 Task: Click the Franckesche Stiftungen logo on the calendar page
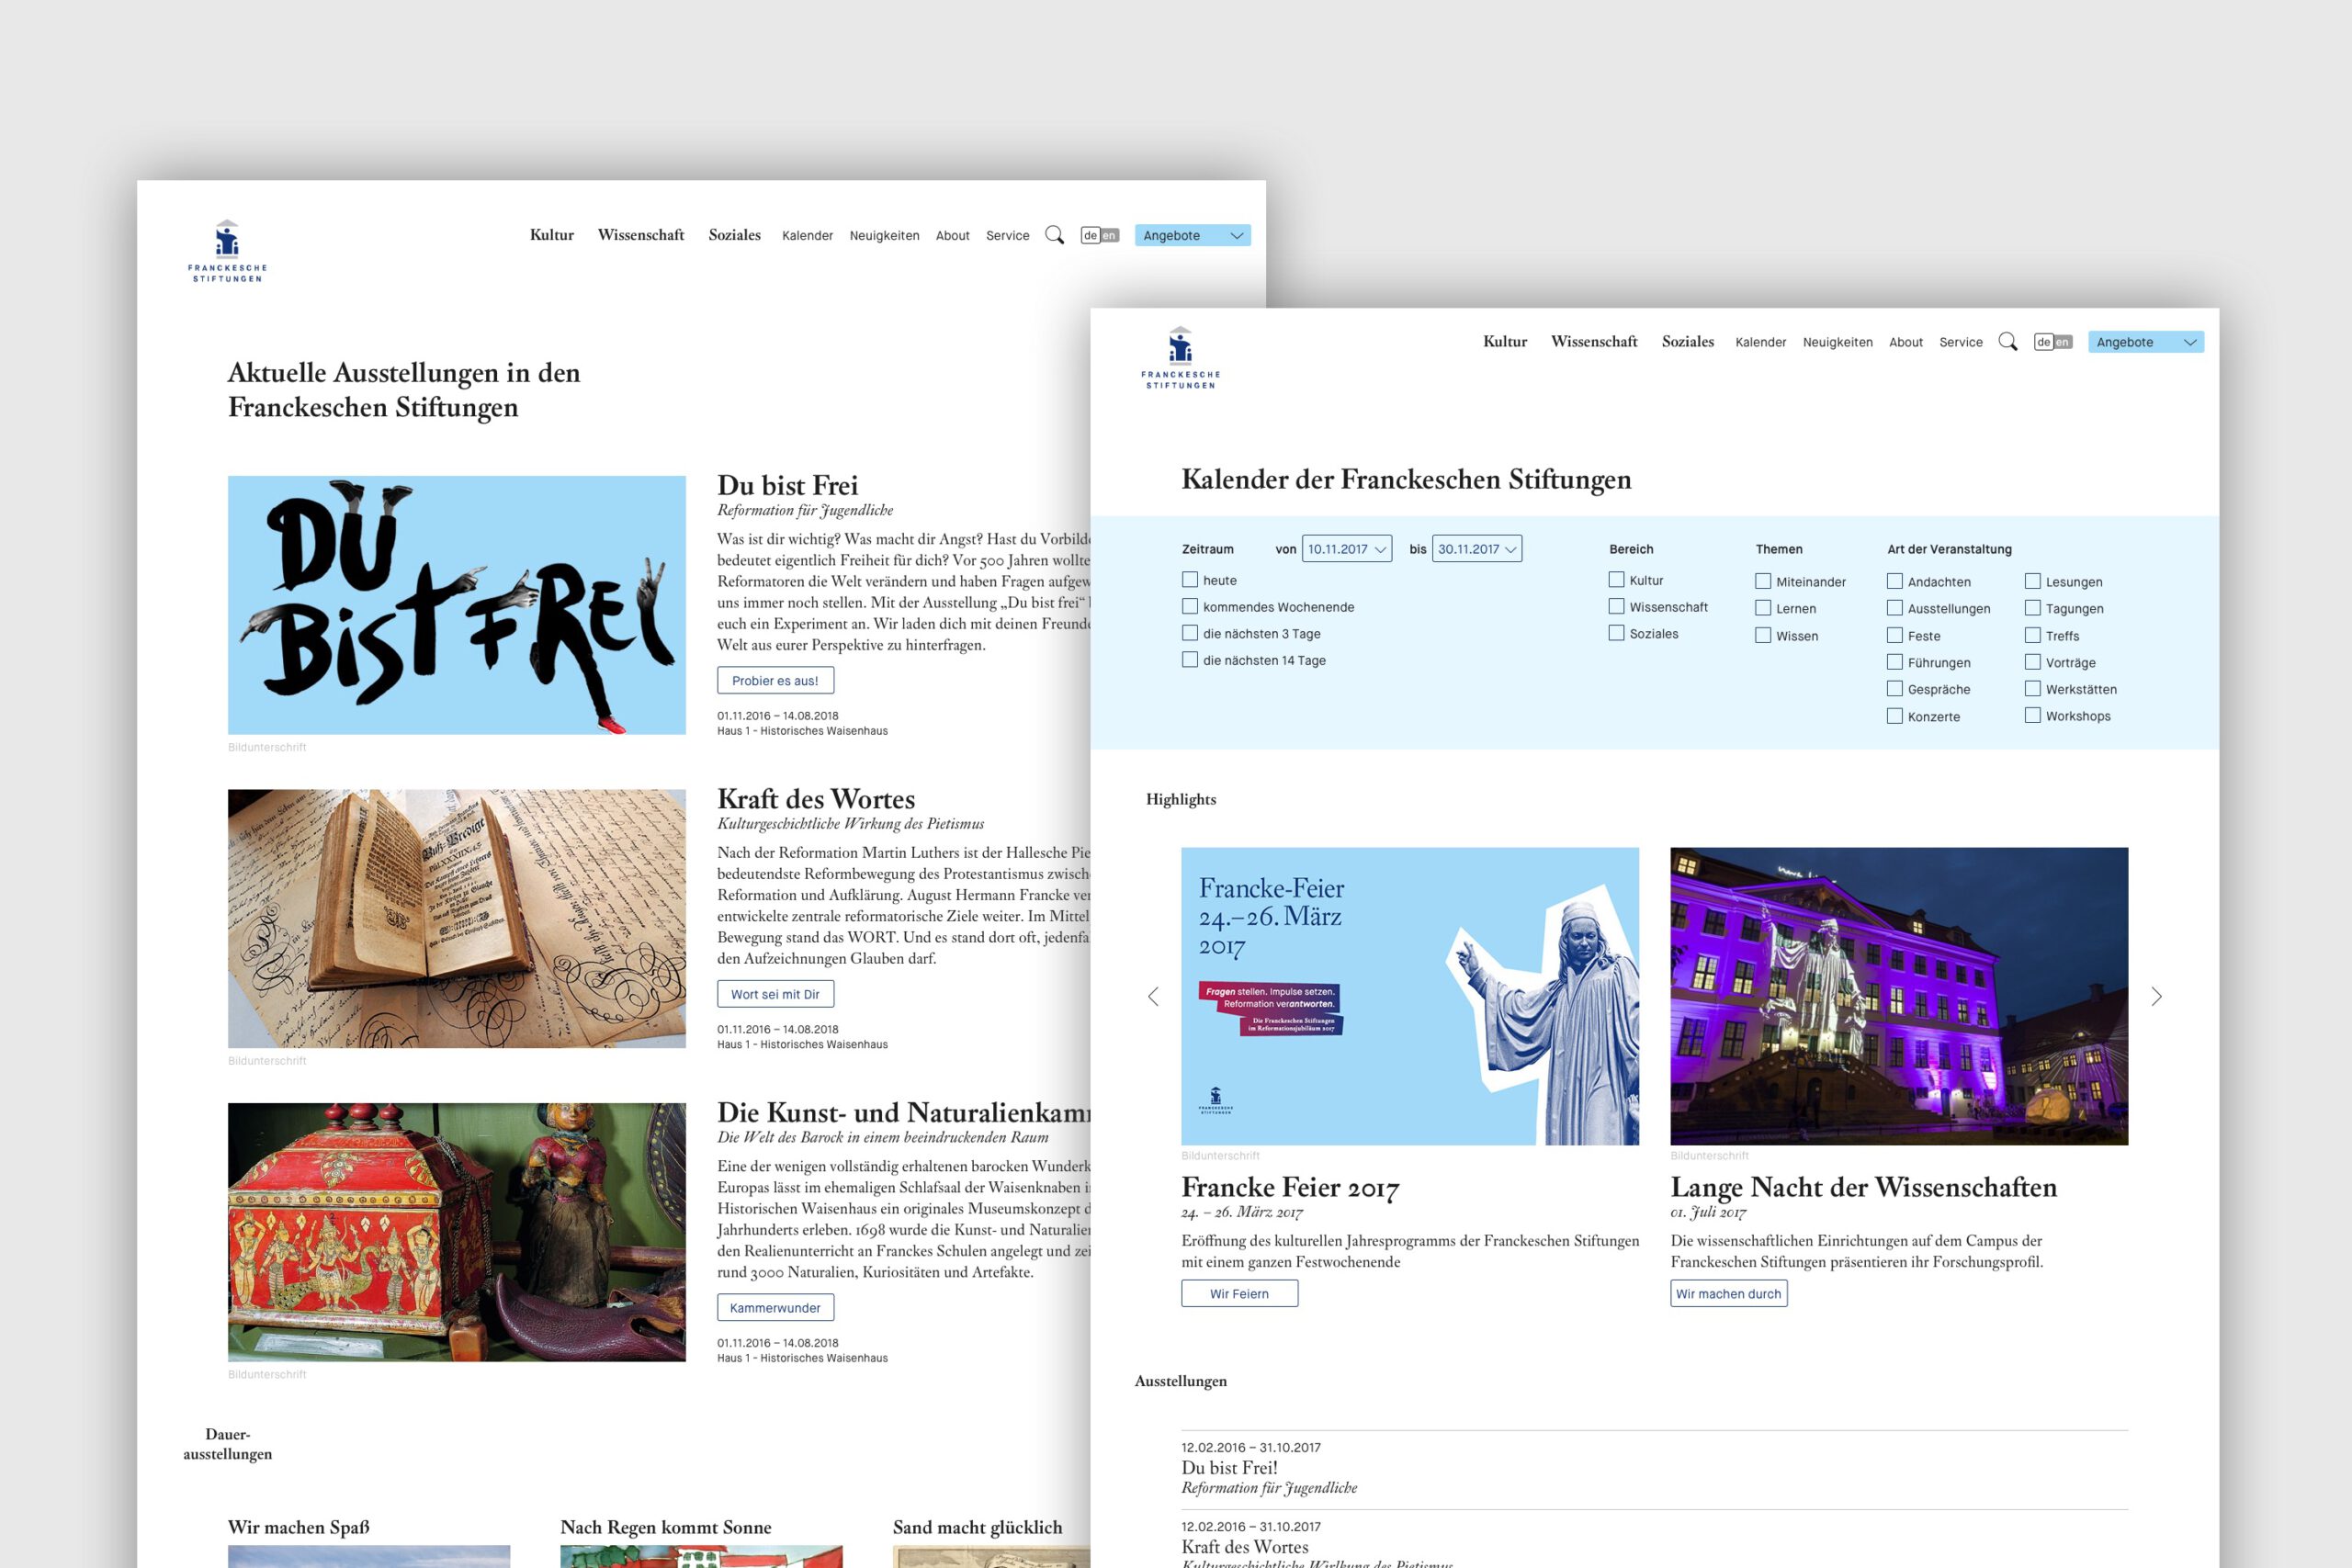point(1180,357)
